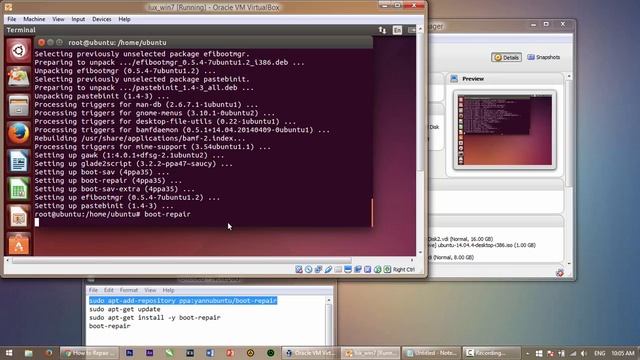The height and width of the screenshot is (360, 640).
Task: Open PowerPoint icon on Windows taskbar
Action: click(230, 353)
